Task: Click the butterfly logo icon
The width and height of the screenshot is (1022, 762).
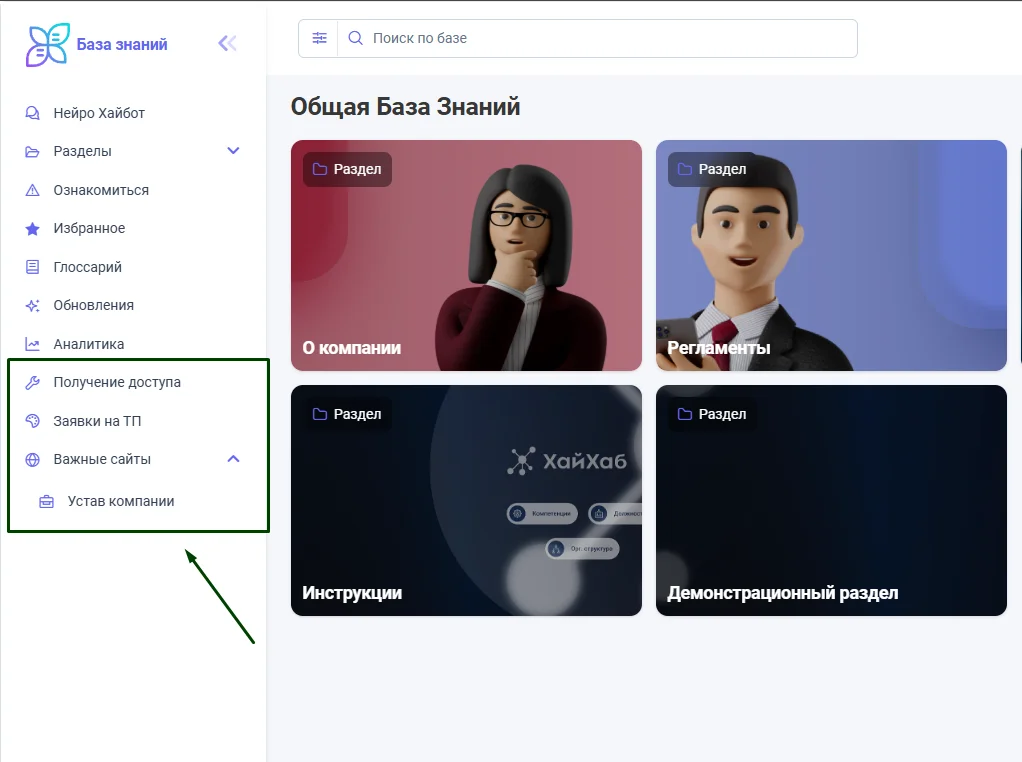Action: (48, 45)
